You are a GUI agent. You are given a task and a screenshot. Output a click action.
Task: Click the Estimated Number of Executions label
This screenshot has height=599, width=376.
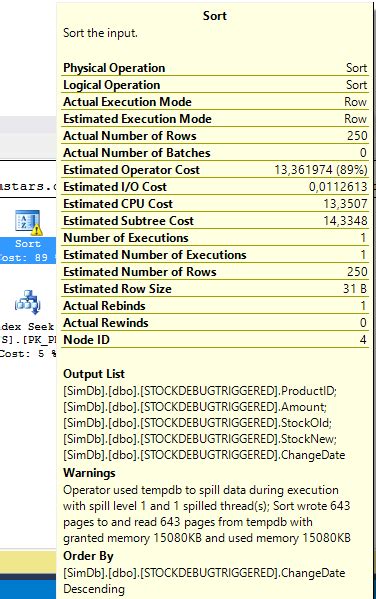pyautogui.click(x=154, y=254)
